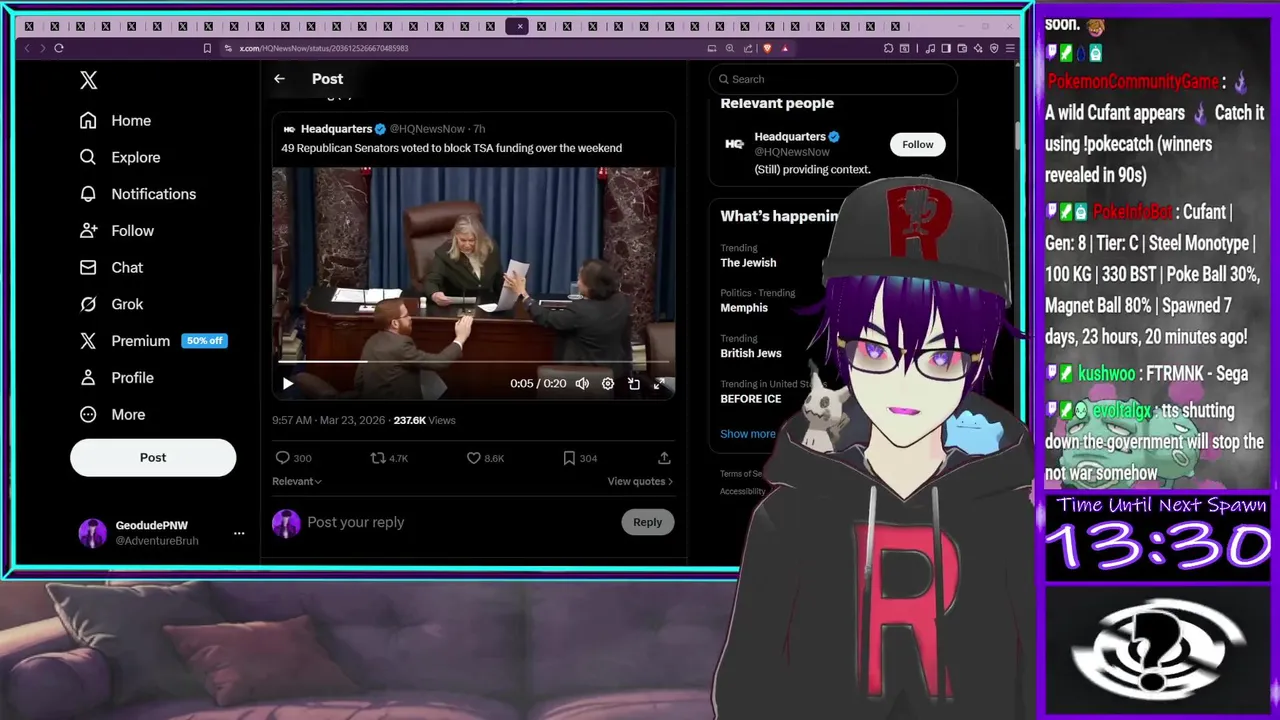Mute the video with the speaker icon
1280x720 pixels.
(582, 383)
